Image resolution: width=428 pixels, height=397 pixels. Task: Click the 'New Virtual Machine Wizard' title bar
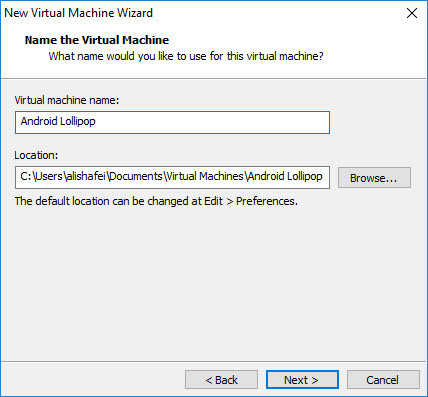(x=78, y=13)
